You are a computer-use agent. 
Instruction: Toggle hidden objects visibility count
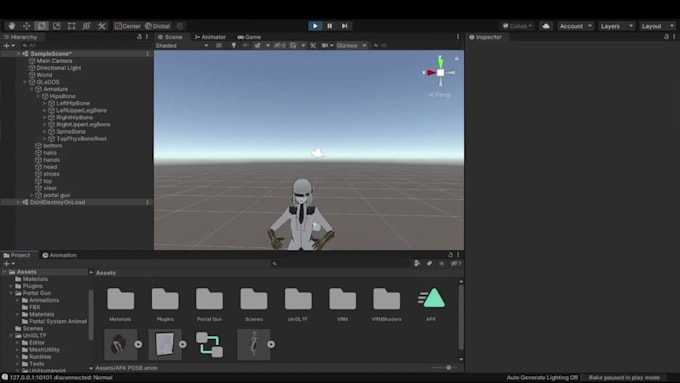click(x=280, y=45)
